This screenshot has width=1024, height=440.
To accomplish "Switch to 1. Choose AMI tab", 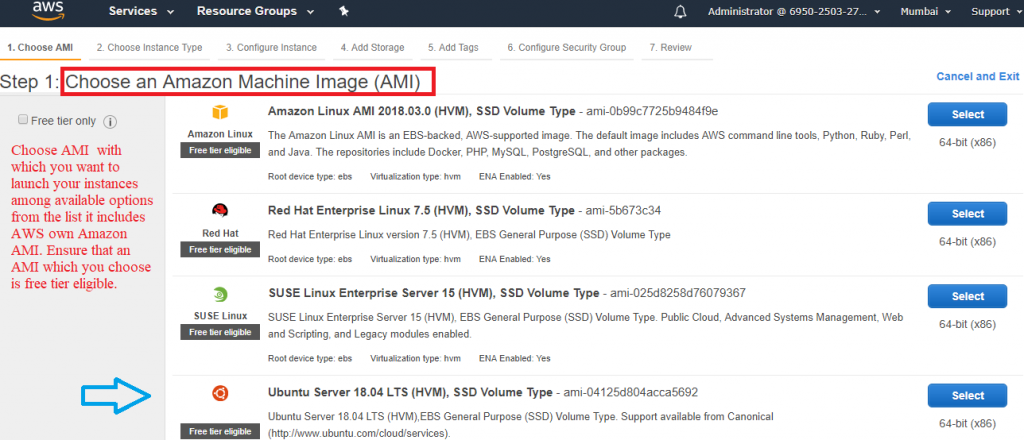I will click(x=40, y=48).
